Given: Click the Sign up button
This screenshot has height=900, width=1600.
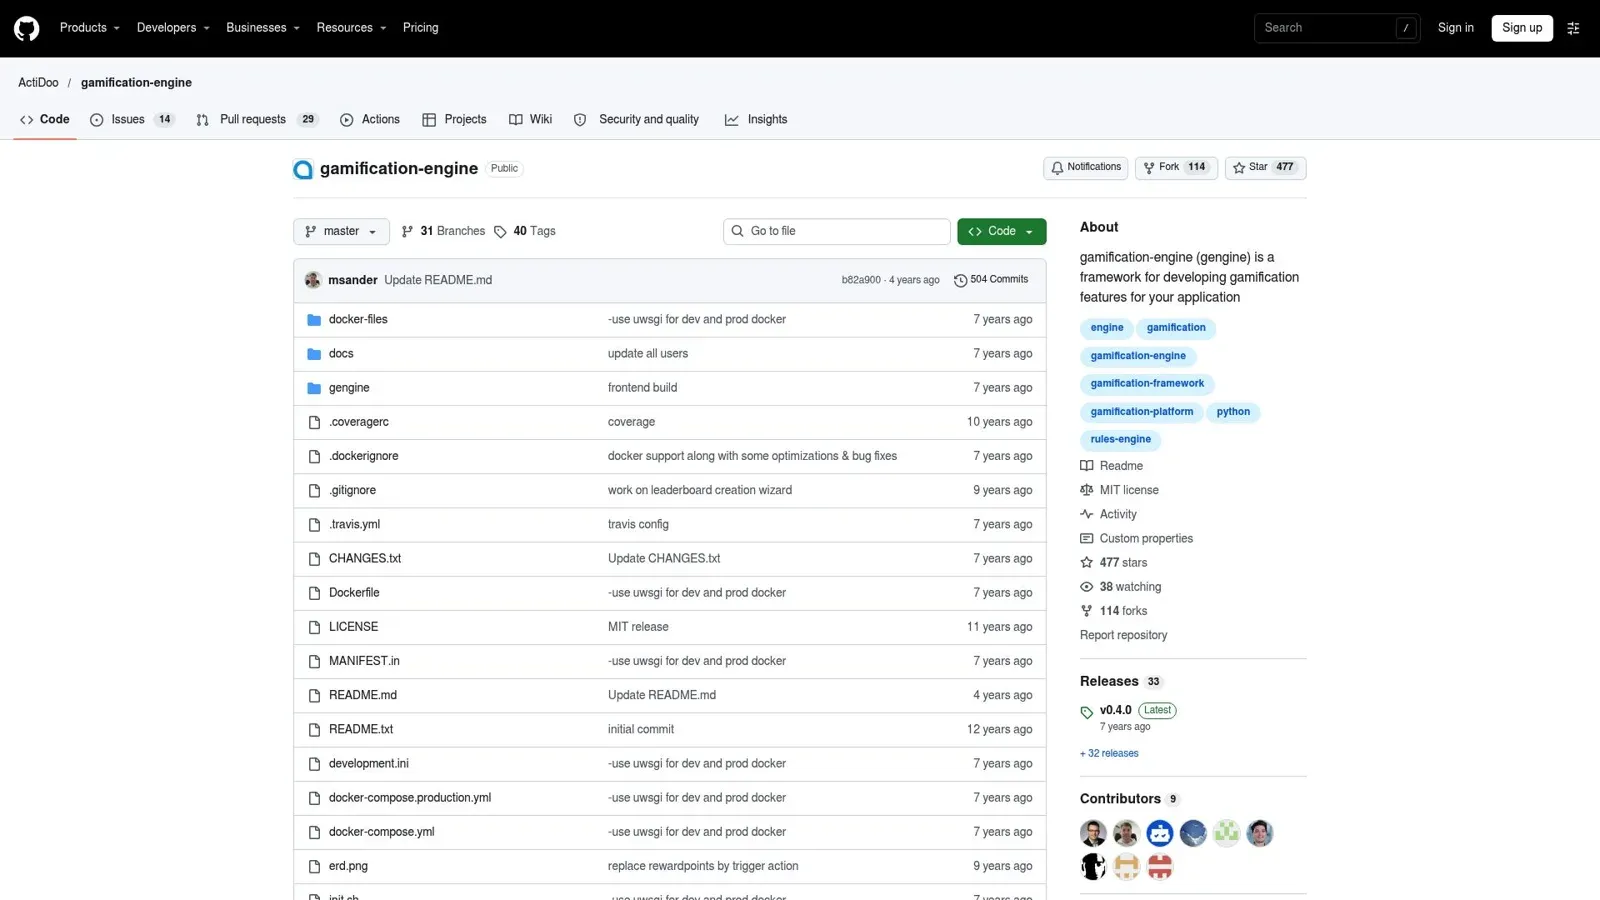Looking at the screenshot, I should coord(1522,28).
